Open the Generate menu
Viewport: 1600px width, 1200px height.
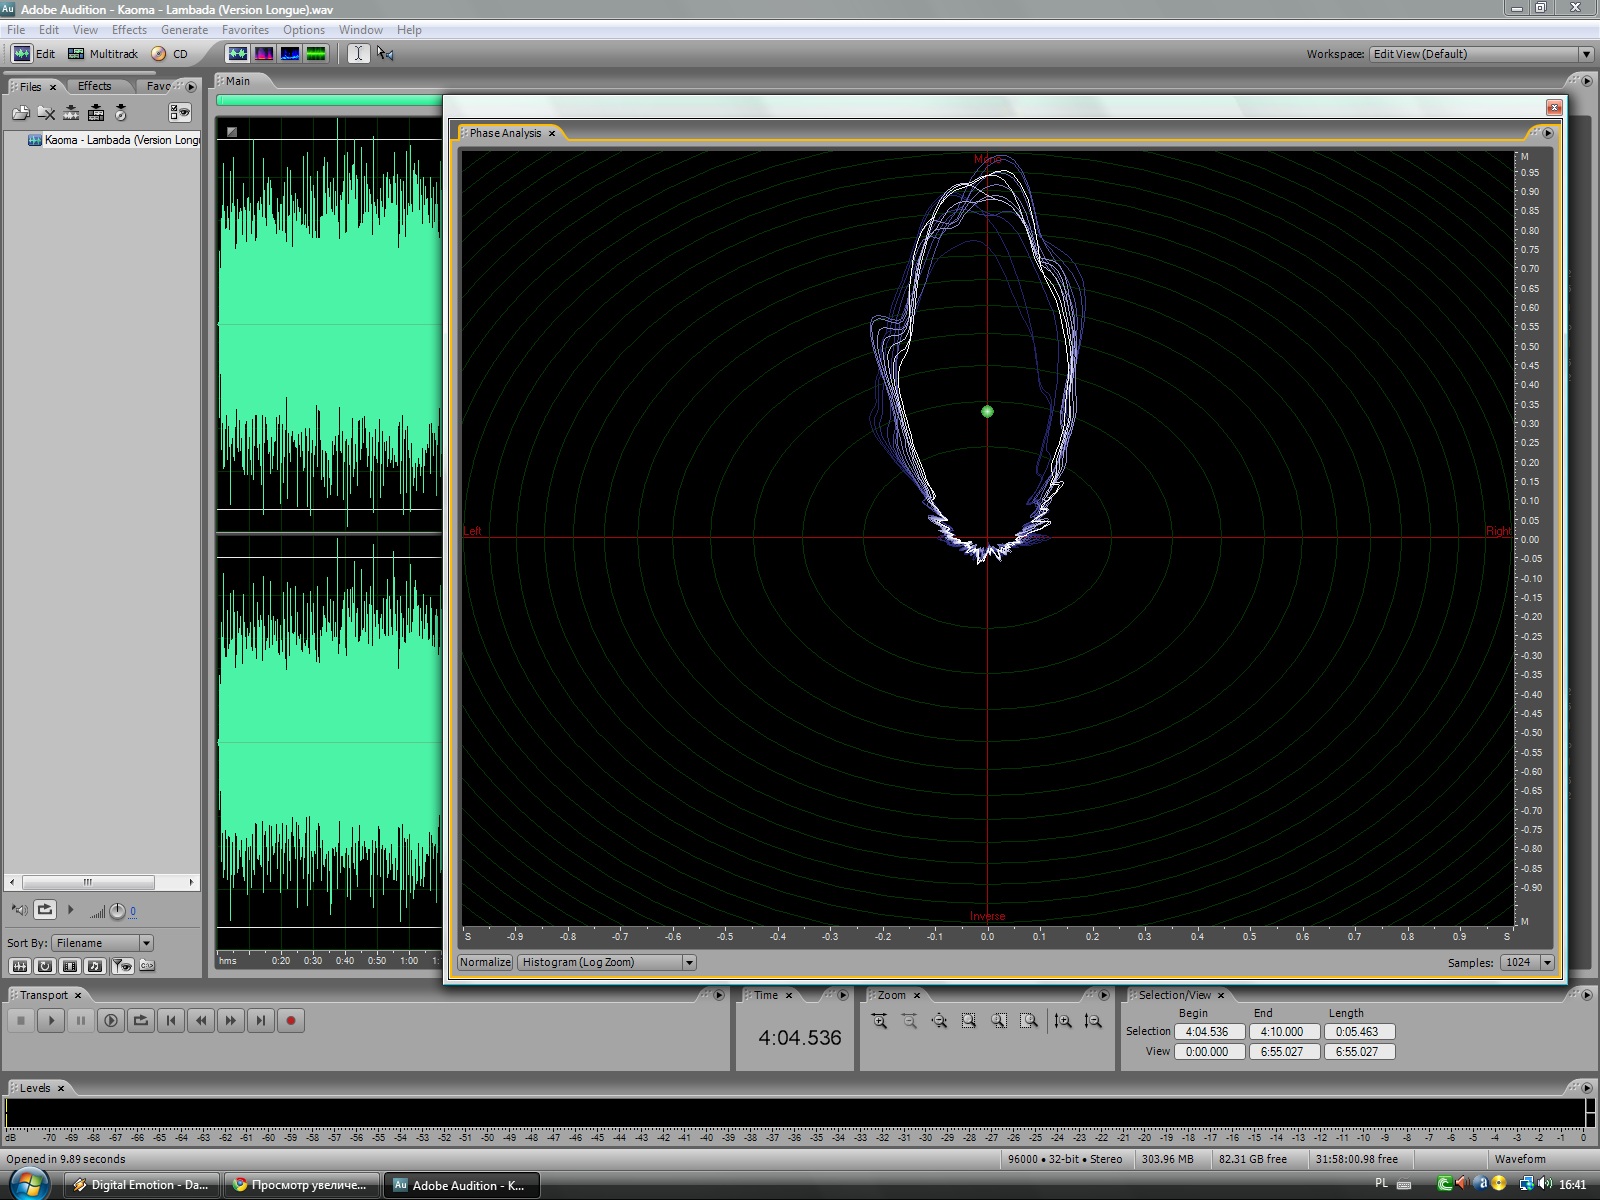(x=184, y=30)
